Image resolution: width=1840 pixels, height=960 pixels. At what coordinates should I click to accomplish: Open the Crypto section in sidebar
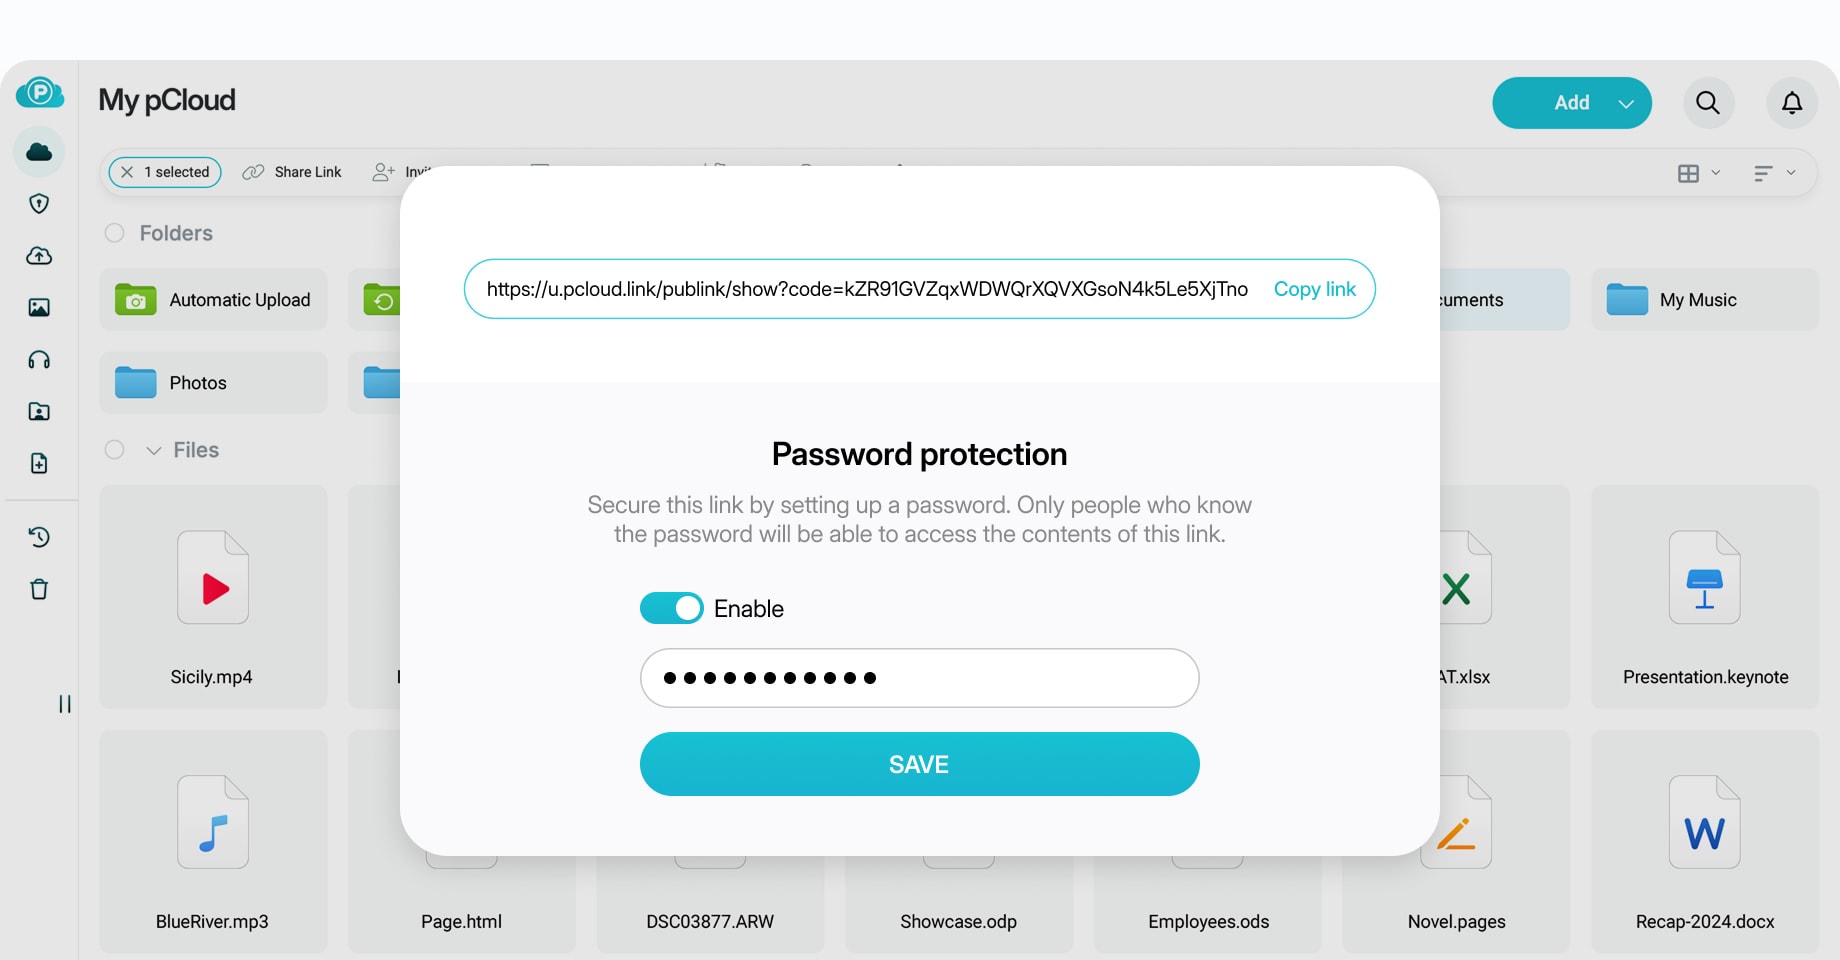point(40,203)
